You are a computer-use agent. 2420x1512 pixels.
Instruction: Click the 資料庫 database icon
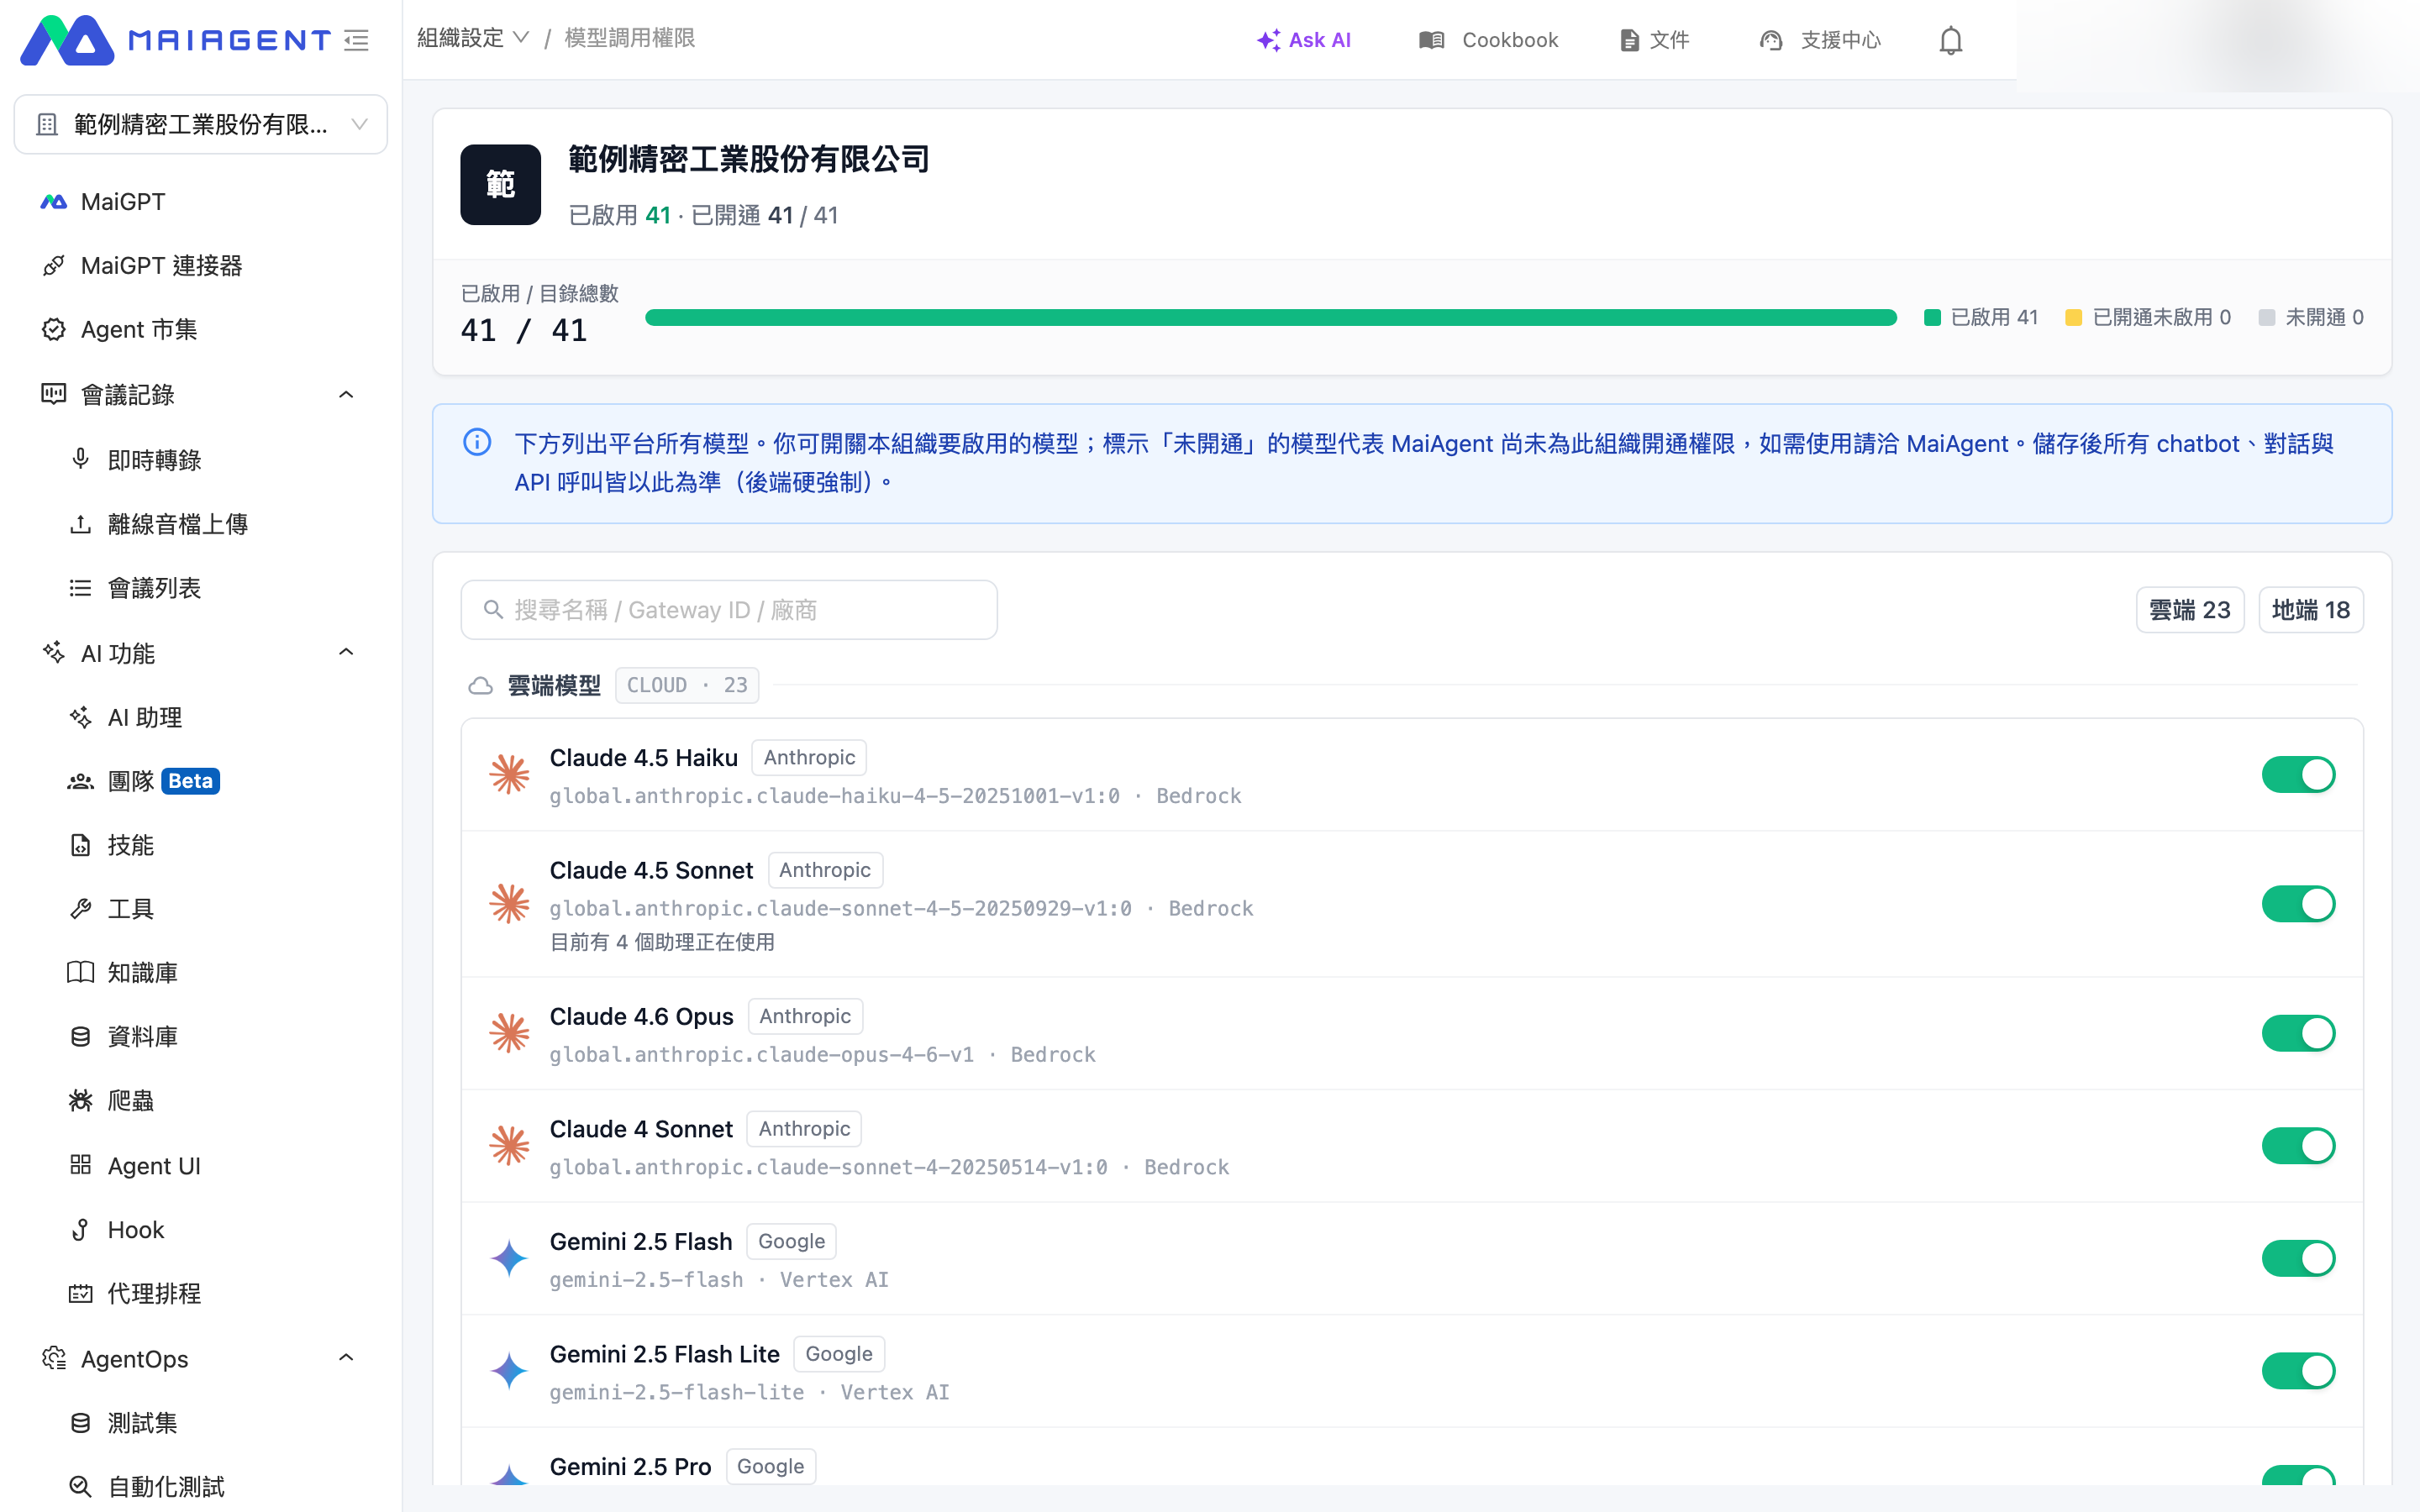point(81,1037)
